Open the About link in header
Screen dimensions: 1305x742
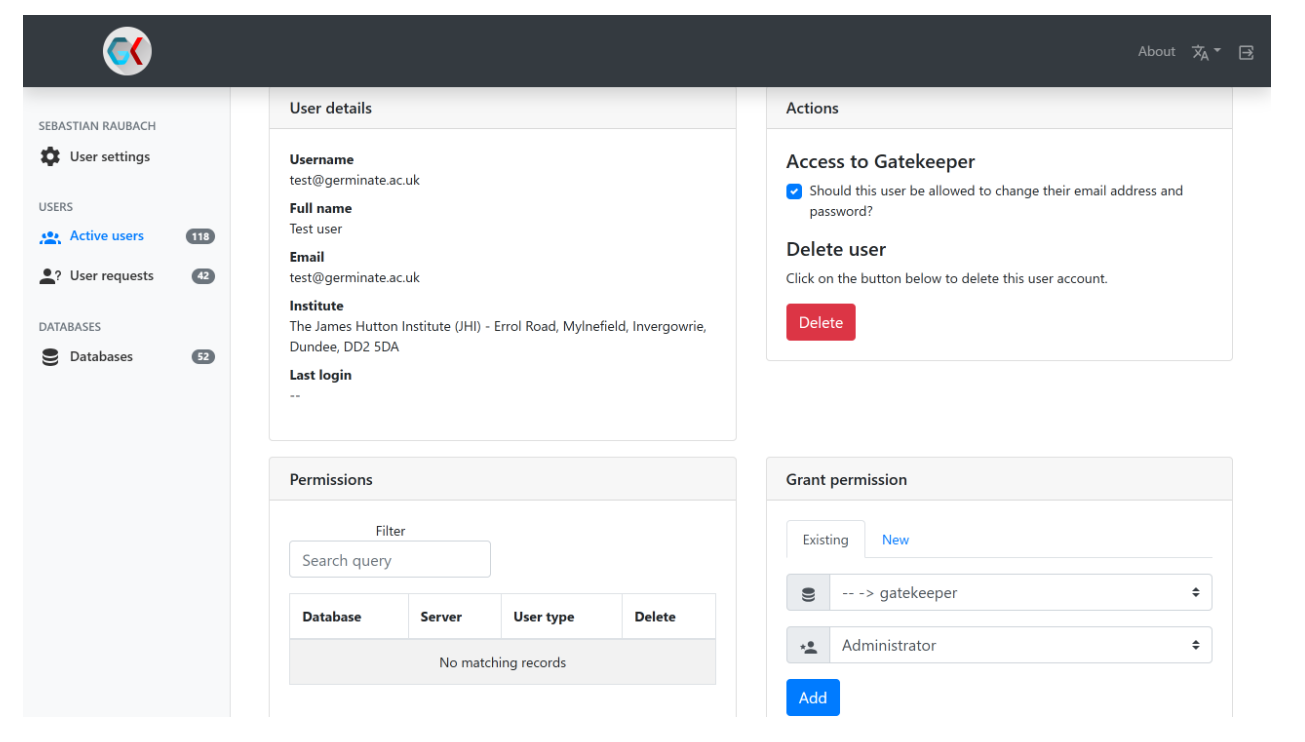(1156, 52)
